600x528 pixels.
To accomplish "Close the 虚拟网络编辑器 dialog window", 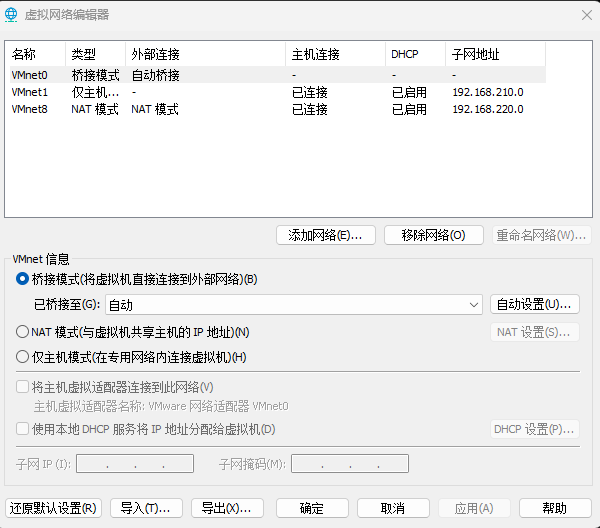I will pos(586,15).
